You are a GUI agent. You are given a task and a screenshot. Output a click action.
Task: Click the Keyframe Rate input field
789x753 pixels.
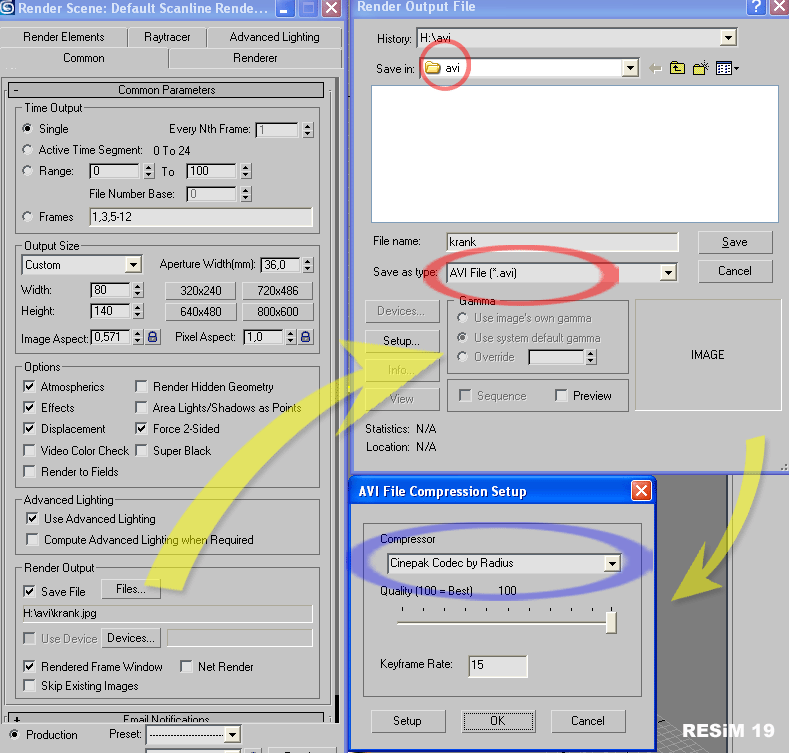497,665
